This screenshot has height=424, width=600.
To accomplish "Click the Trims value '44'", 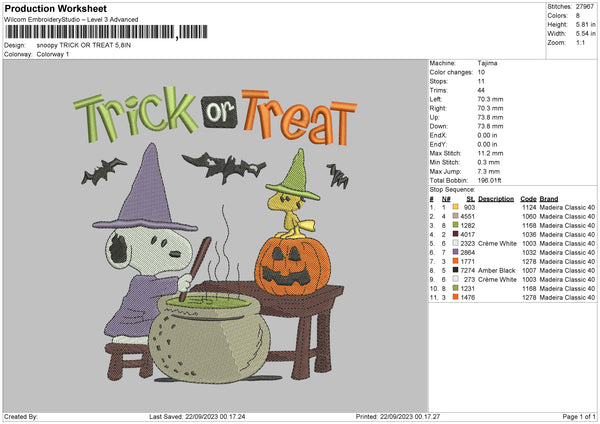I will pos(481,90).
